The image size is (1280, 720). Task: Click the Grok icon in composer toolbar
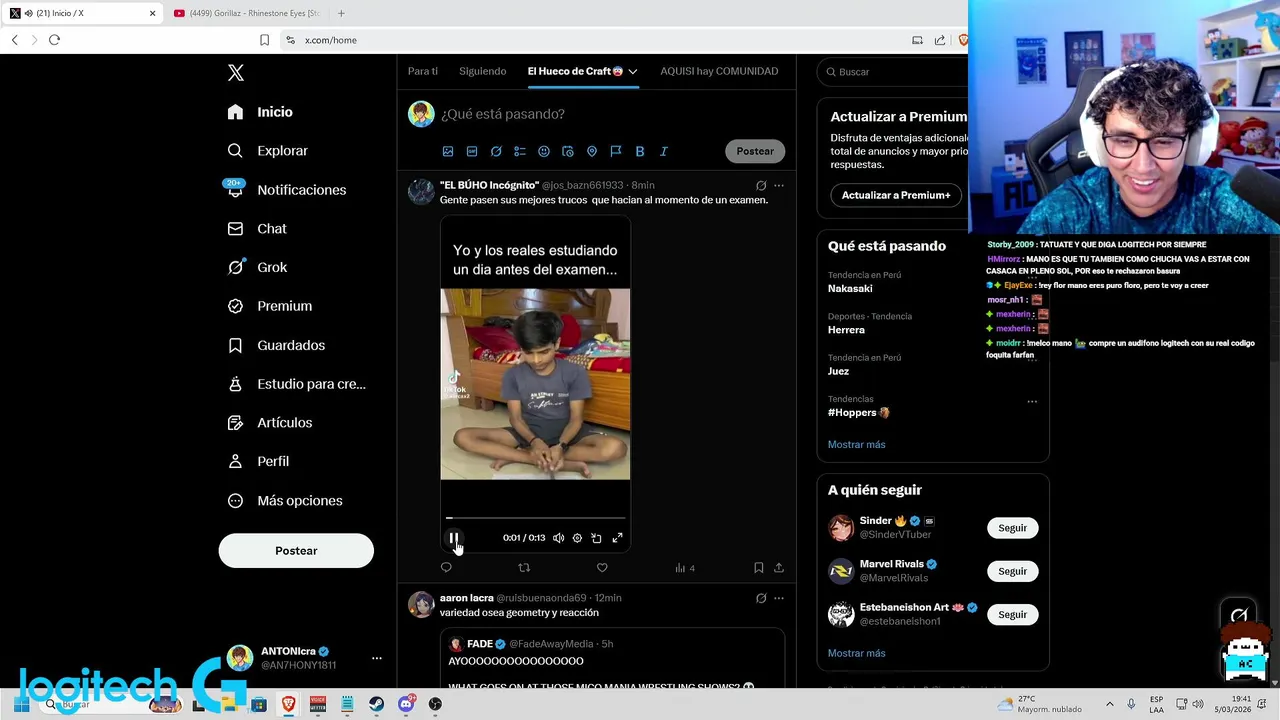tap(496, 151)
